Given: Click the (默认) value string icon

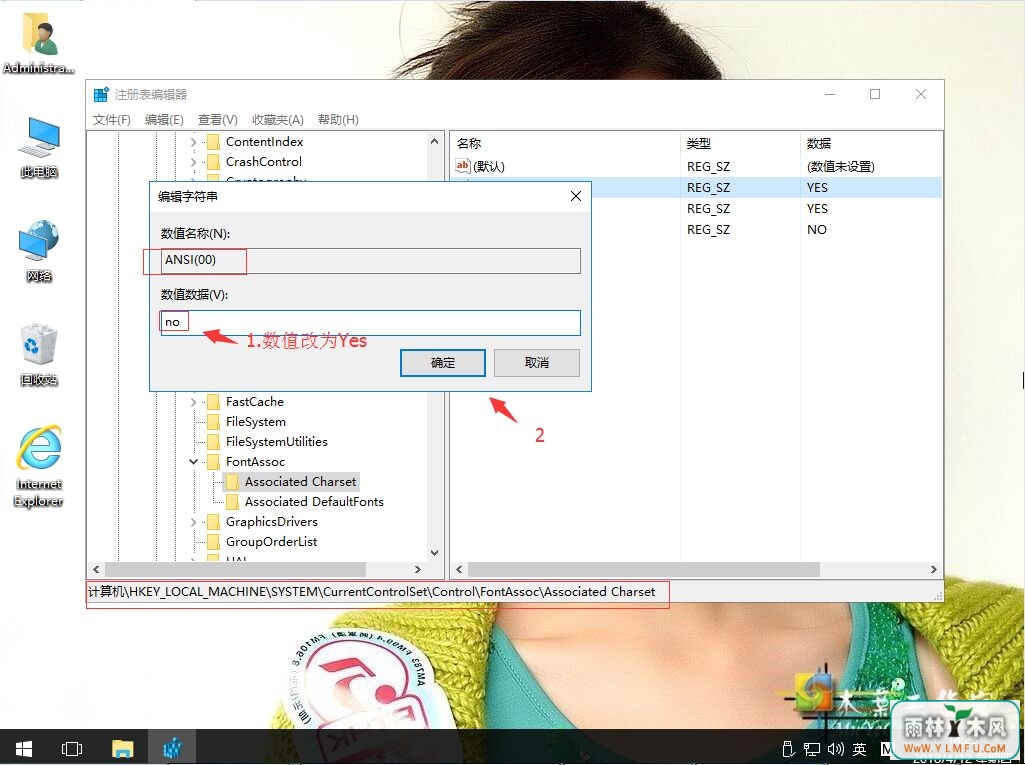Looking at the screenshot, I should click(x=463, y=166).
